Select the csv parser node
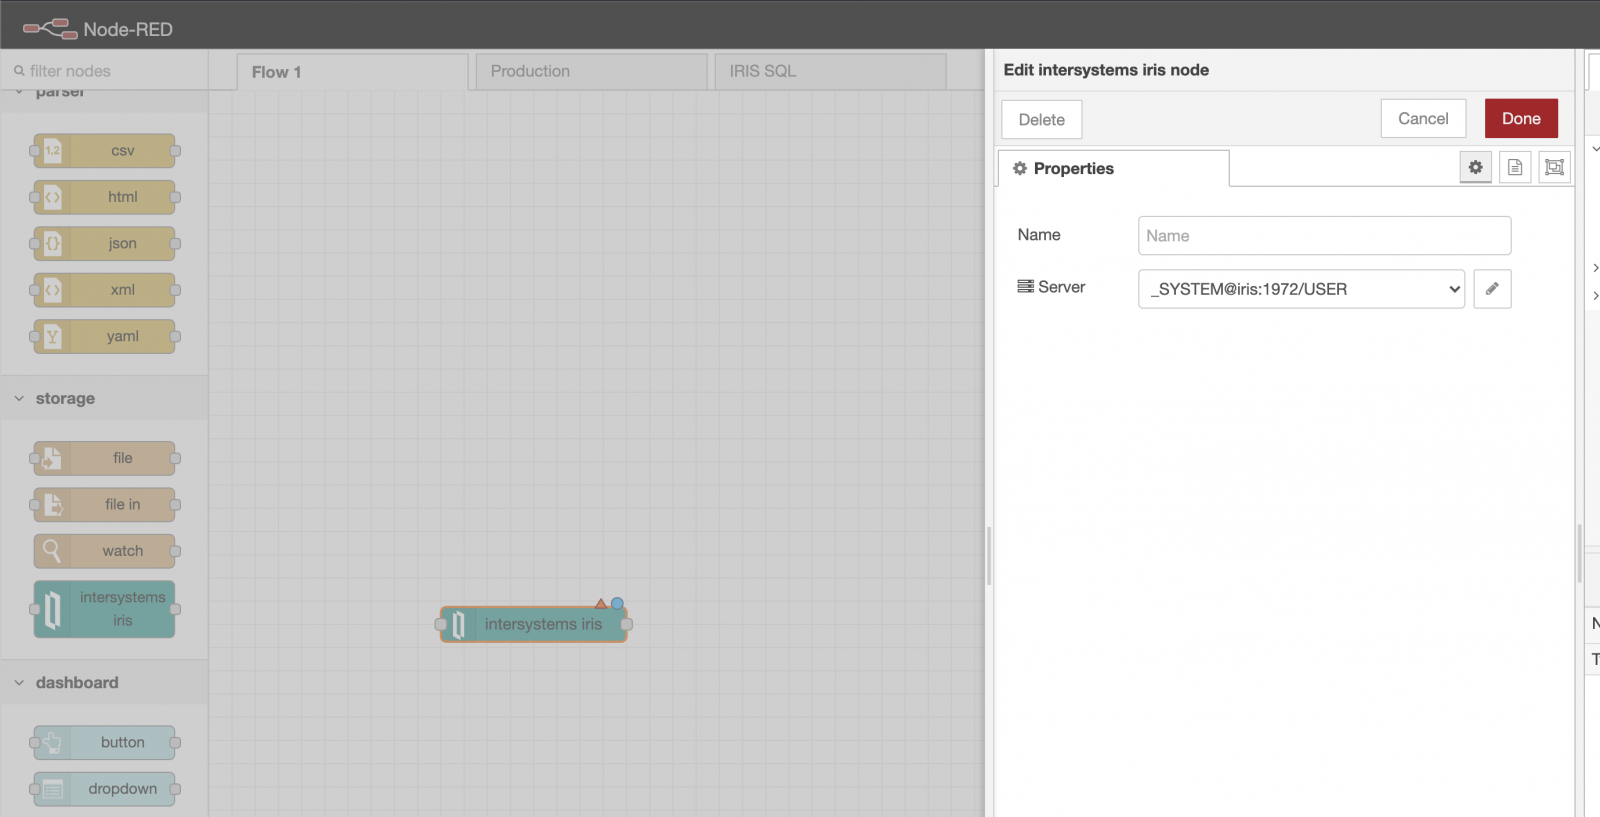 click(x=104, y=151)
